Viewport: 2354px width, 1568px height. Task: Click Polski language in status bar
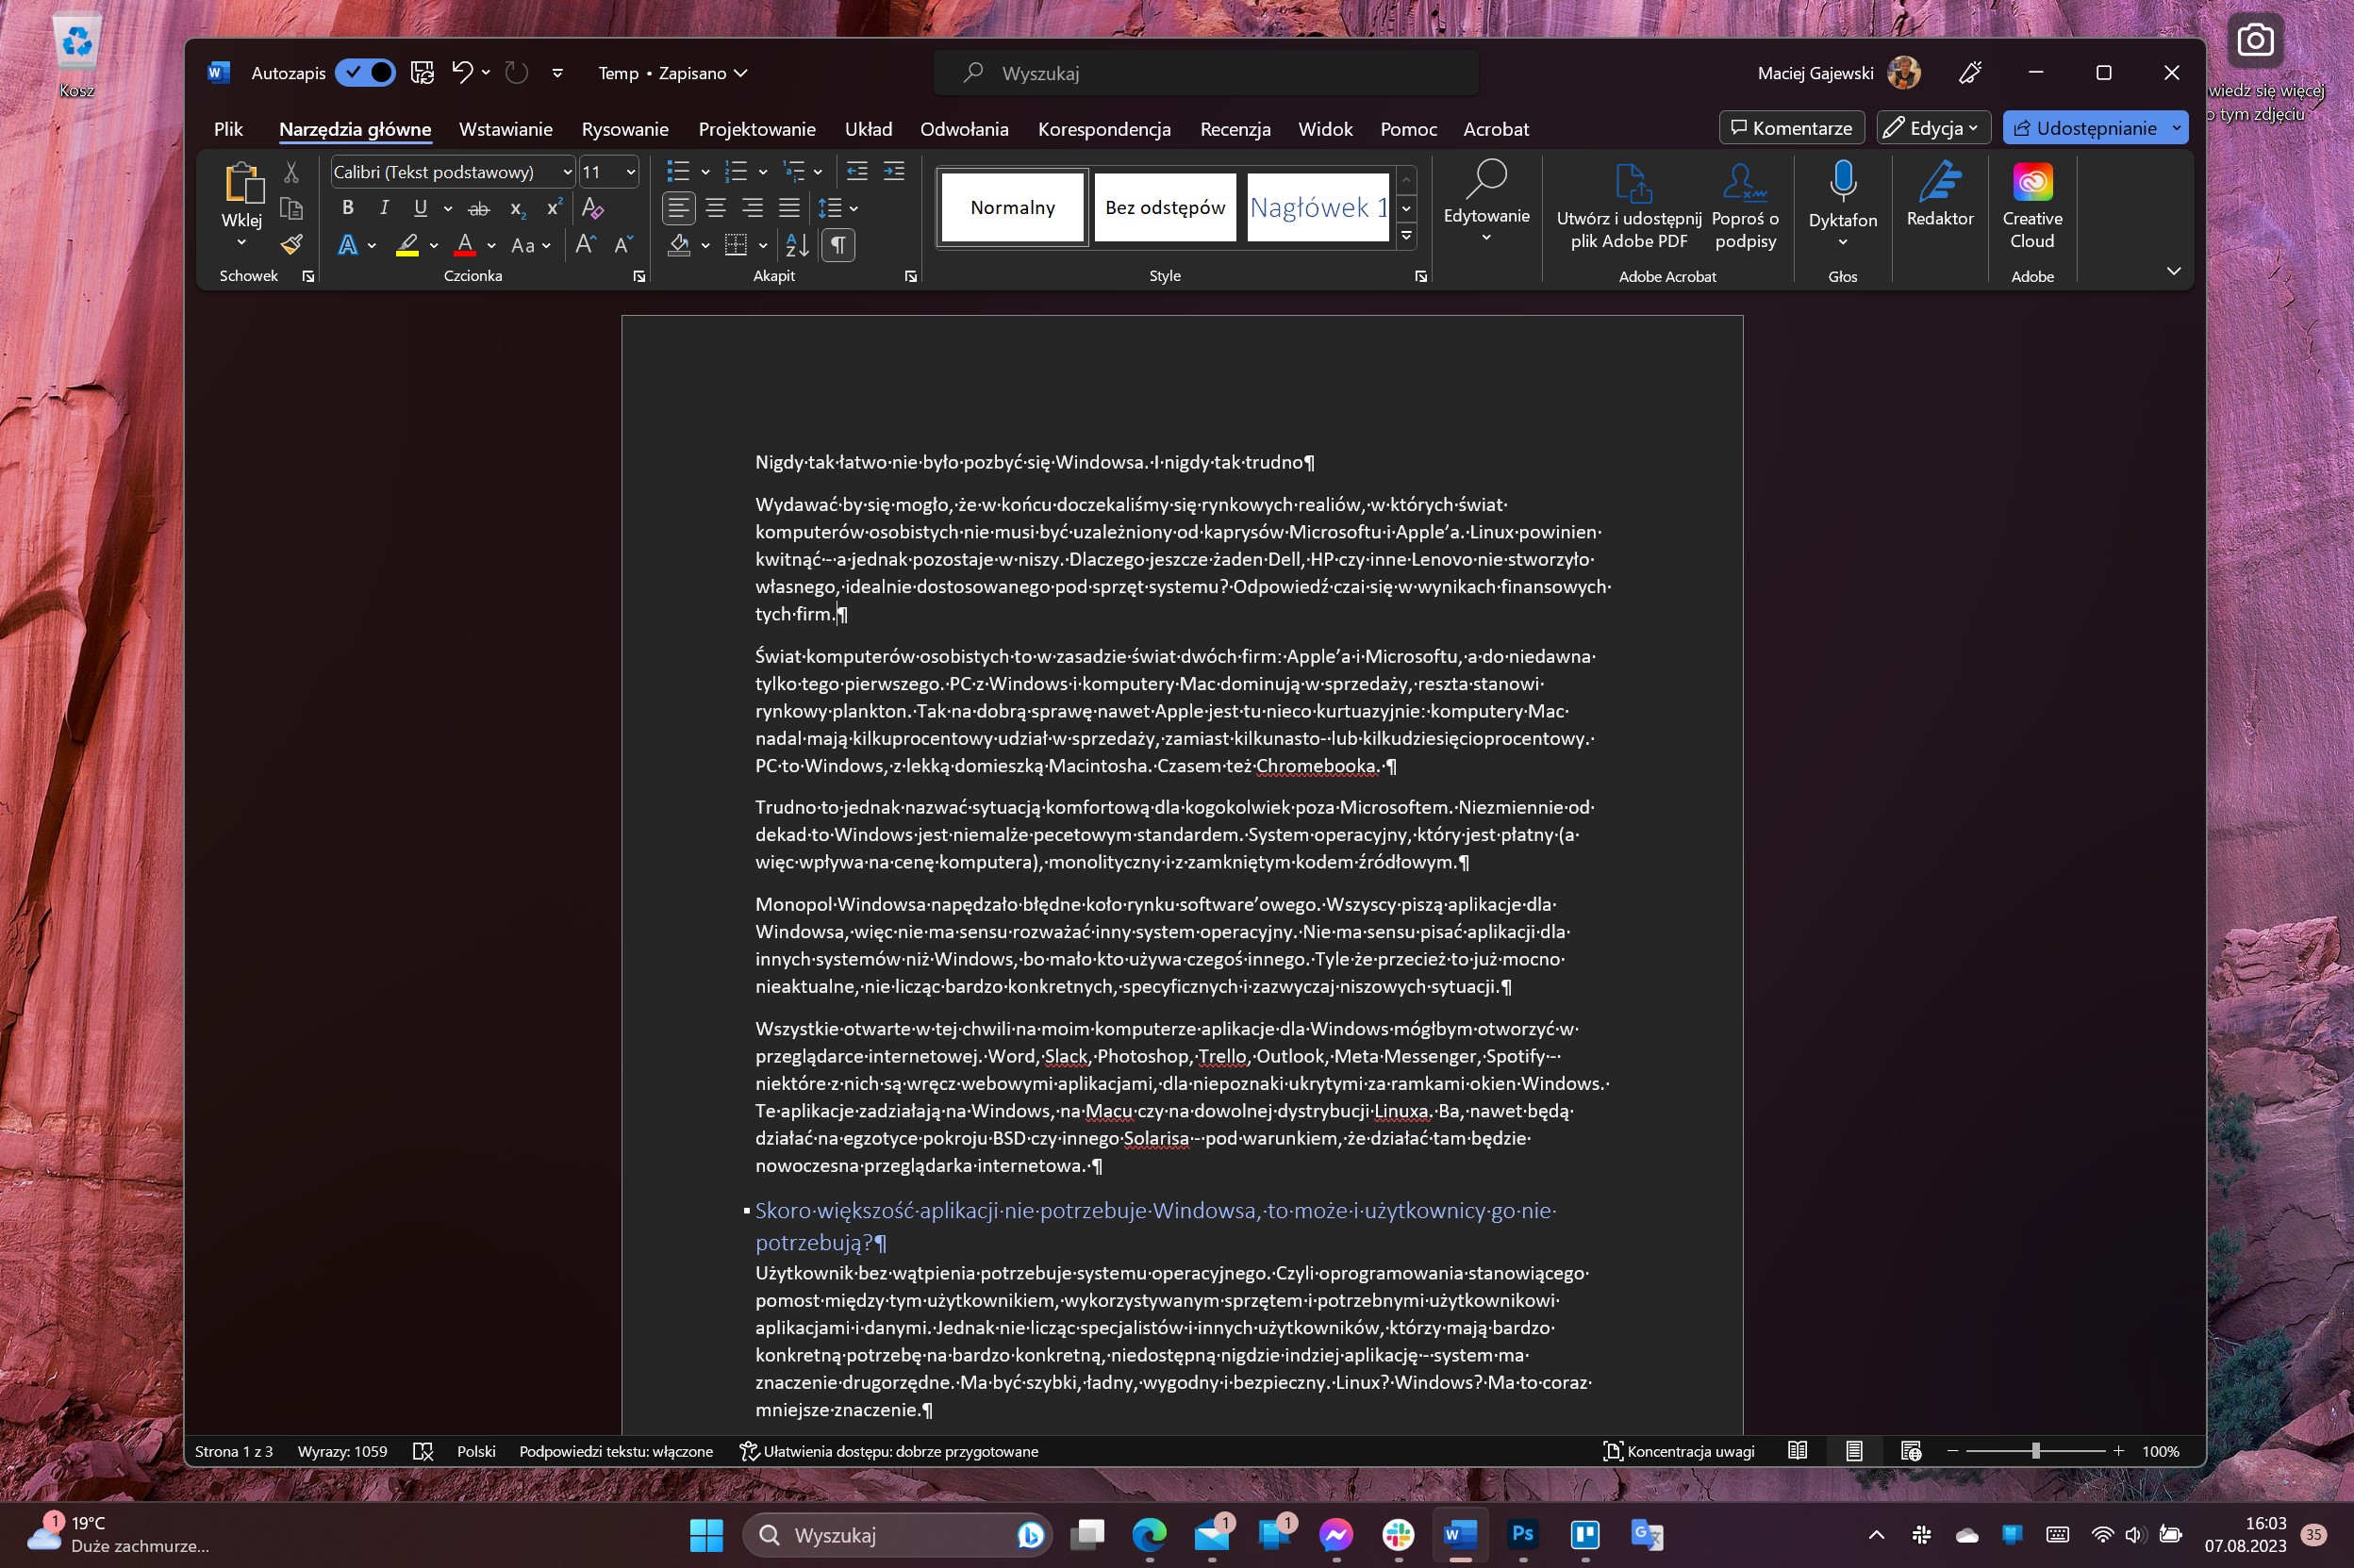click(x=476, y=1451)
